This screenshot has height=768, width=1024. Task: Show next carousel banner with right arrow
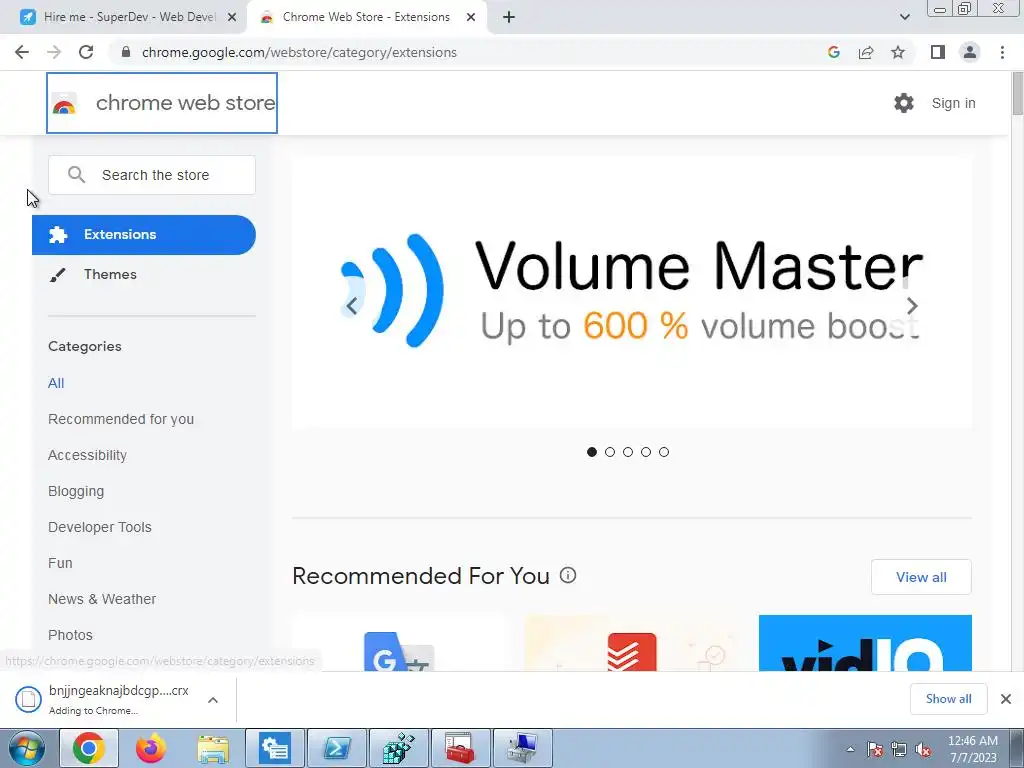point(912,306)
